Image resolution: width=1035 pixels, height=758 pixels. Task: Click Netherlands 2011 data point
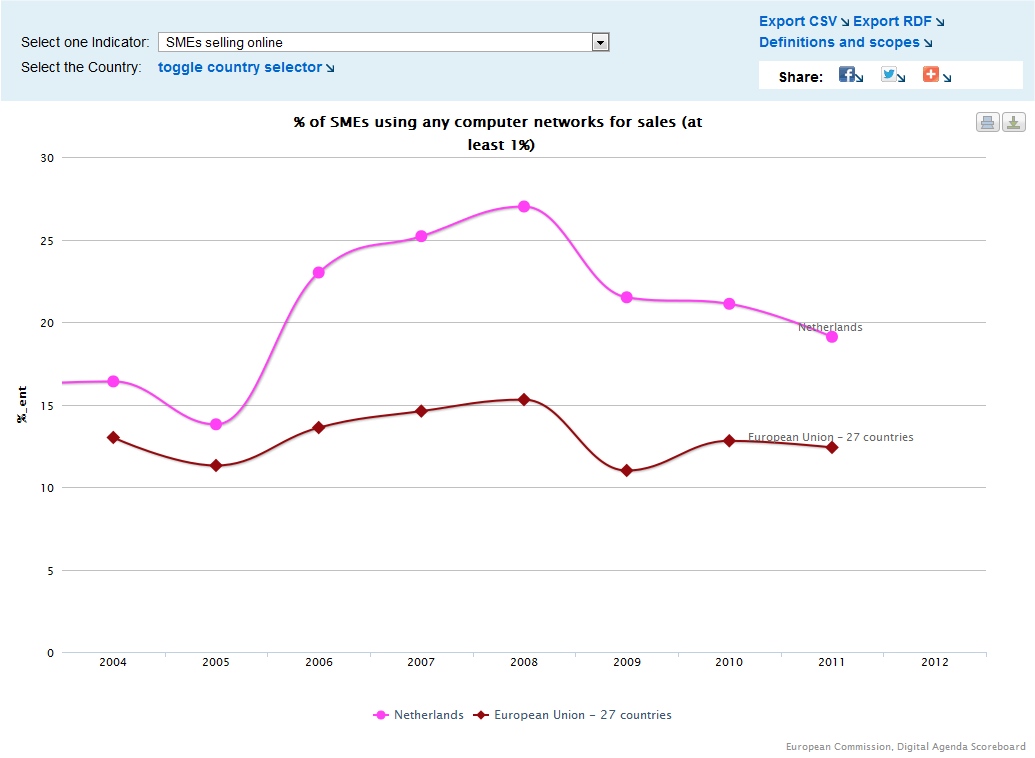tap(832, 337)
